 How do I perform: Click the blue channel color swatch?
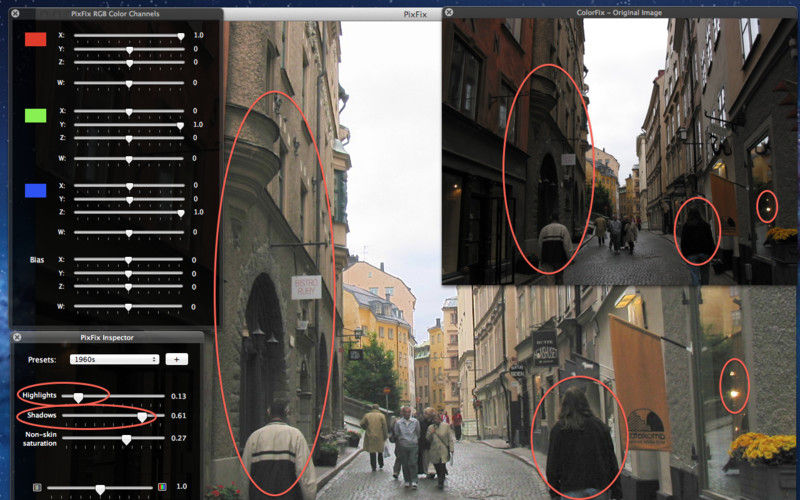(x=36, y=190)
